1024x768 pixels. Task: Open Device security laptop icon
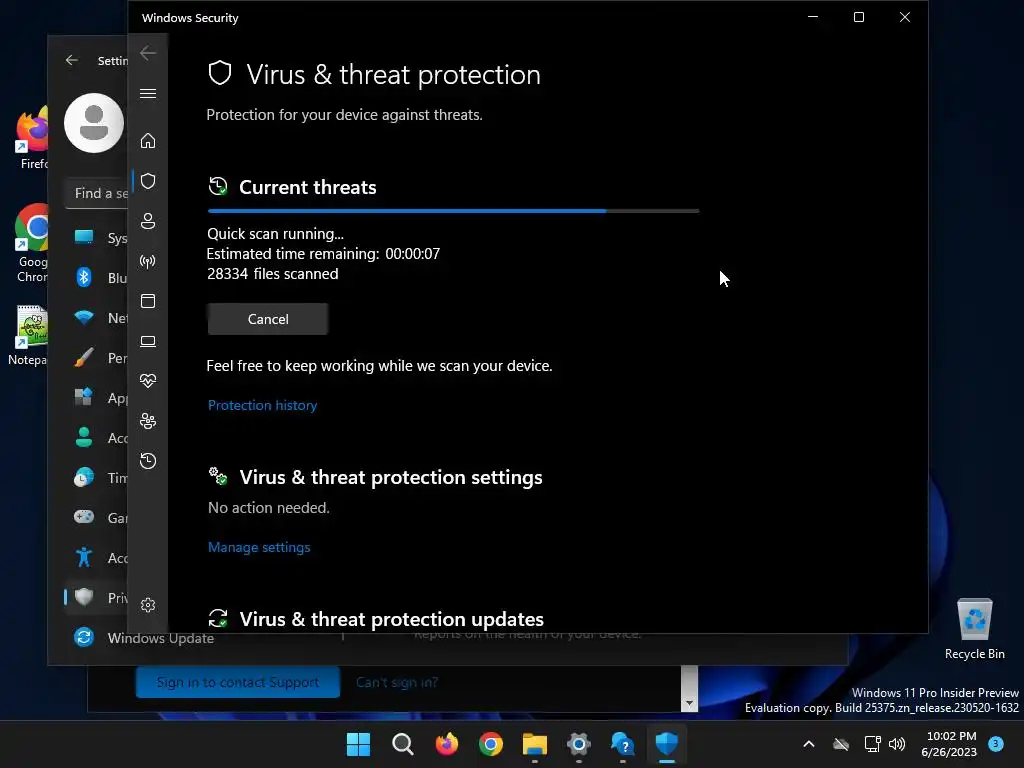[x=148, y=341]
